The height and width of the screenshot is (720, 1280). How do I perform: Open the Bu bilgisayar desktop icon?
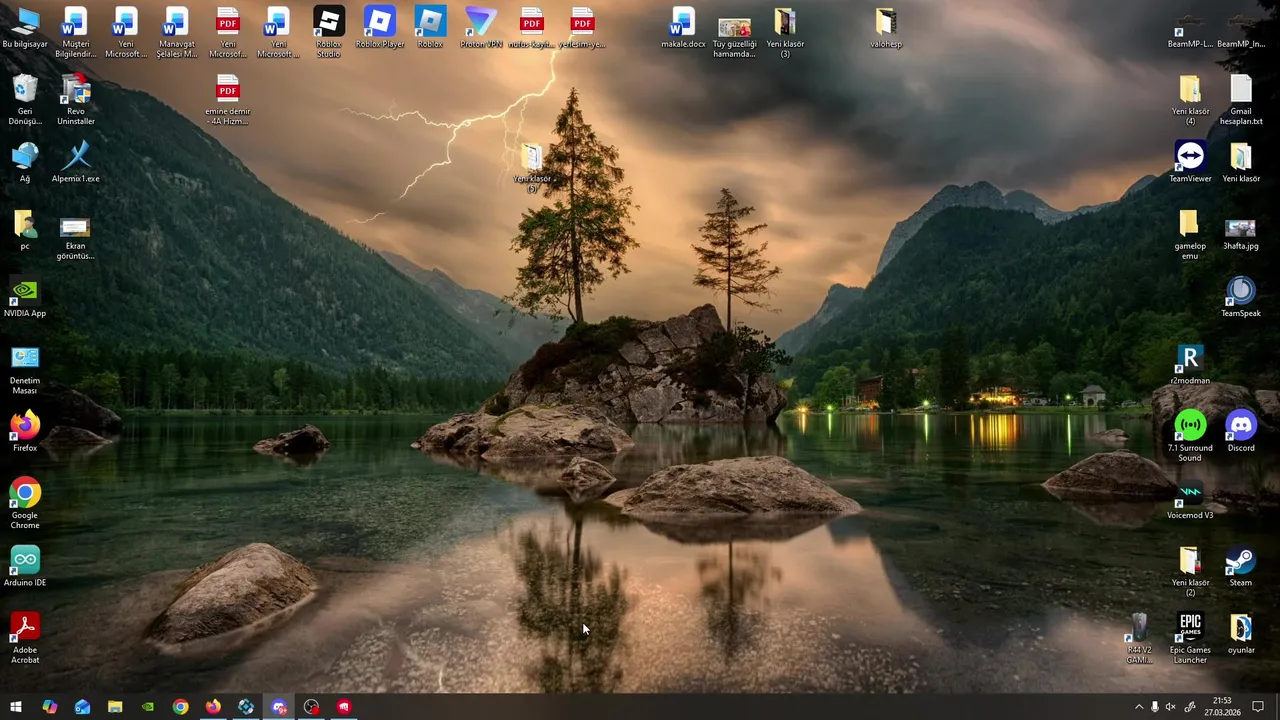[25, 29]
